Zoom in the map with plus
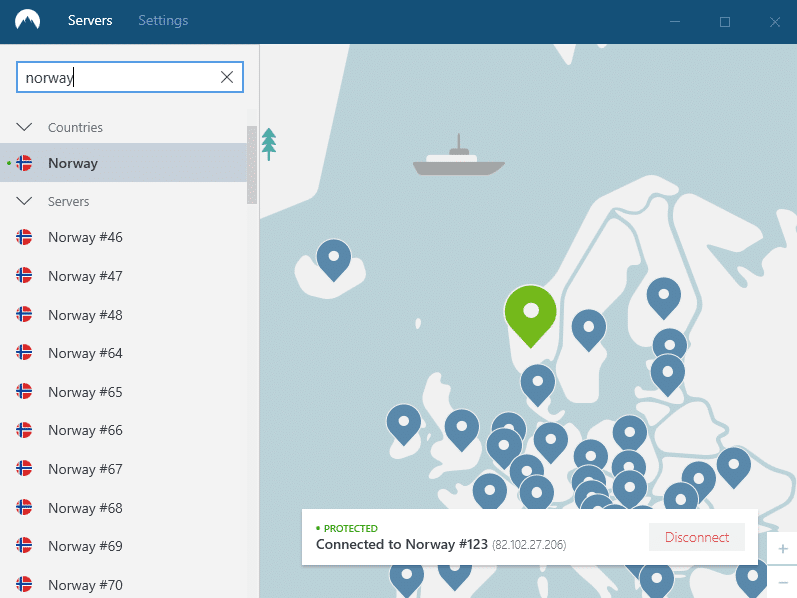 (783, 549)
